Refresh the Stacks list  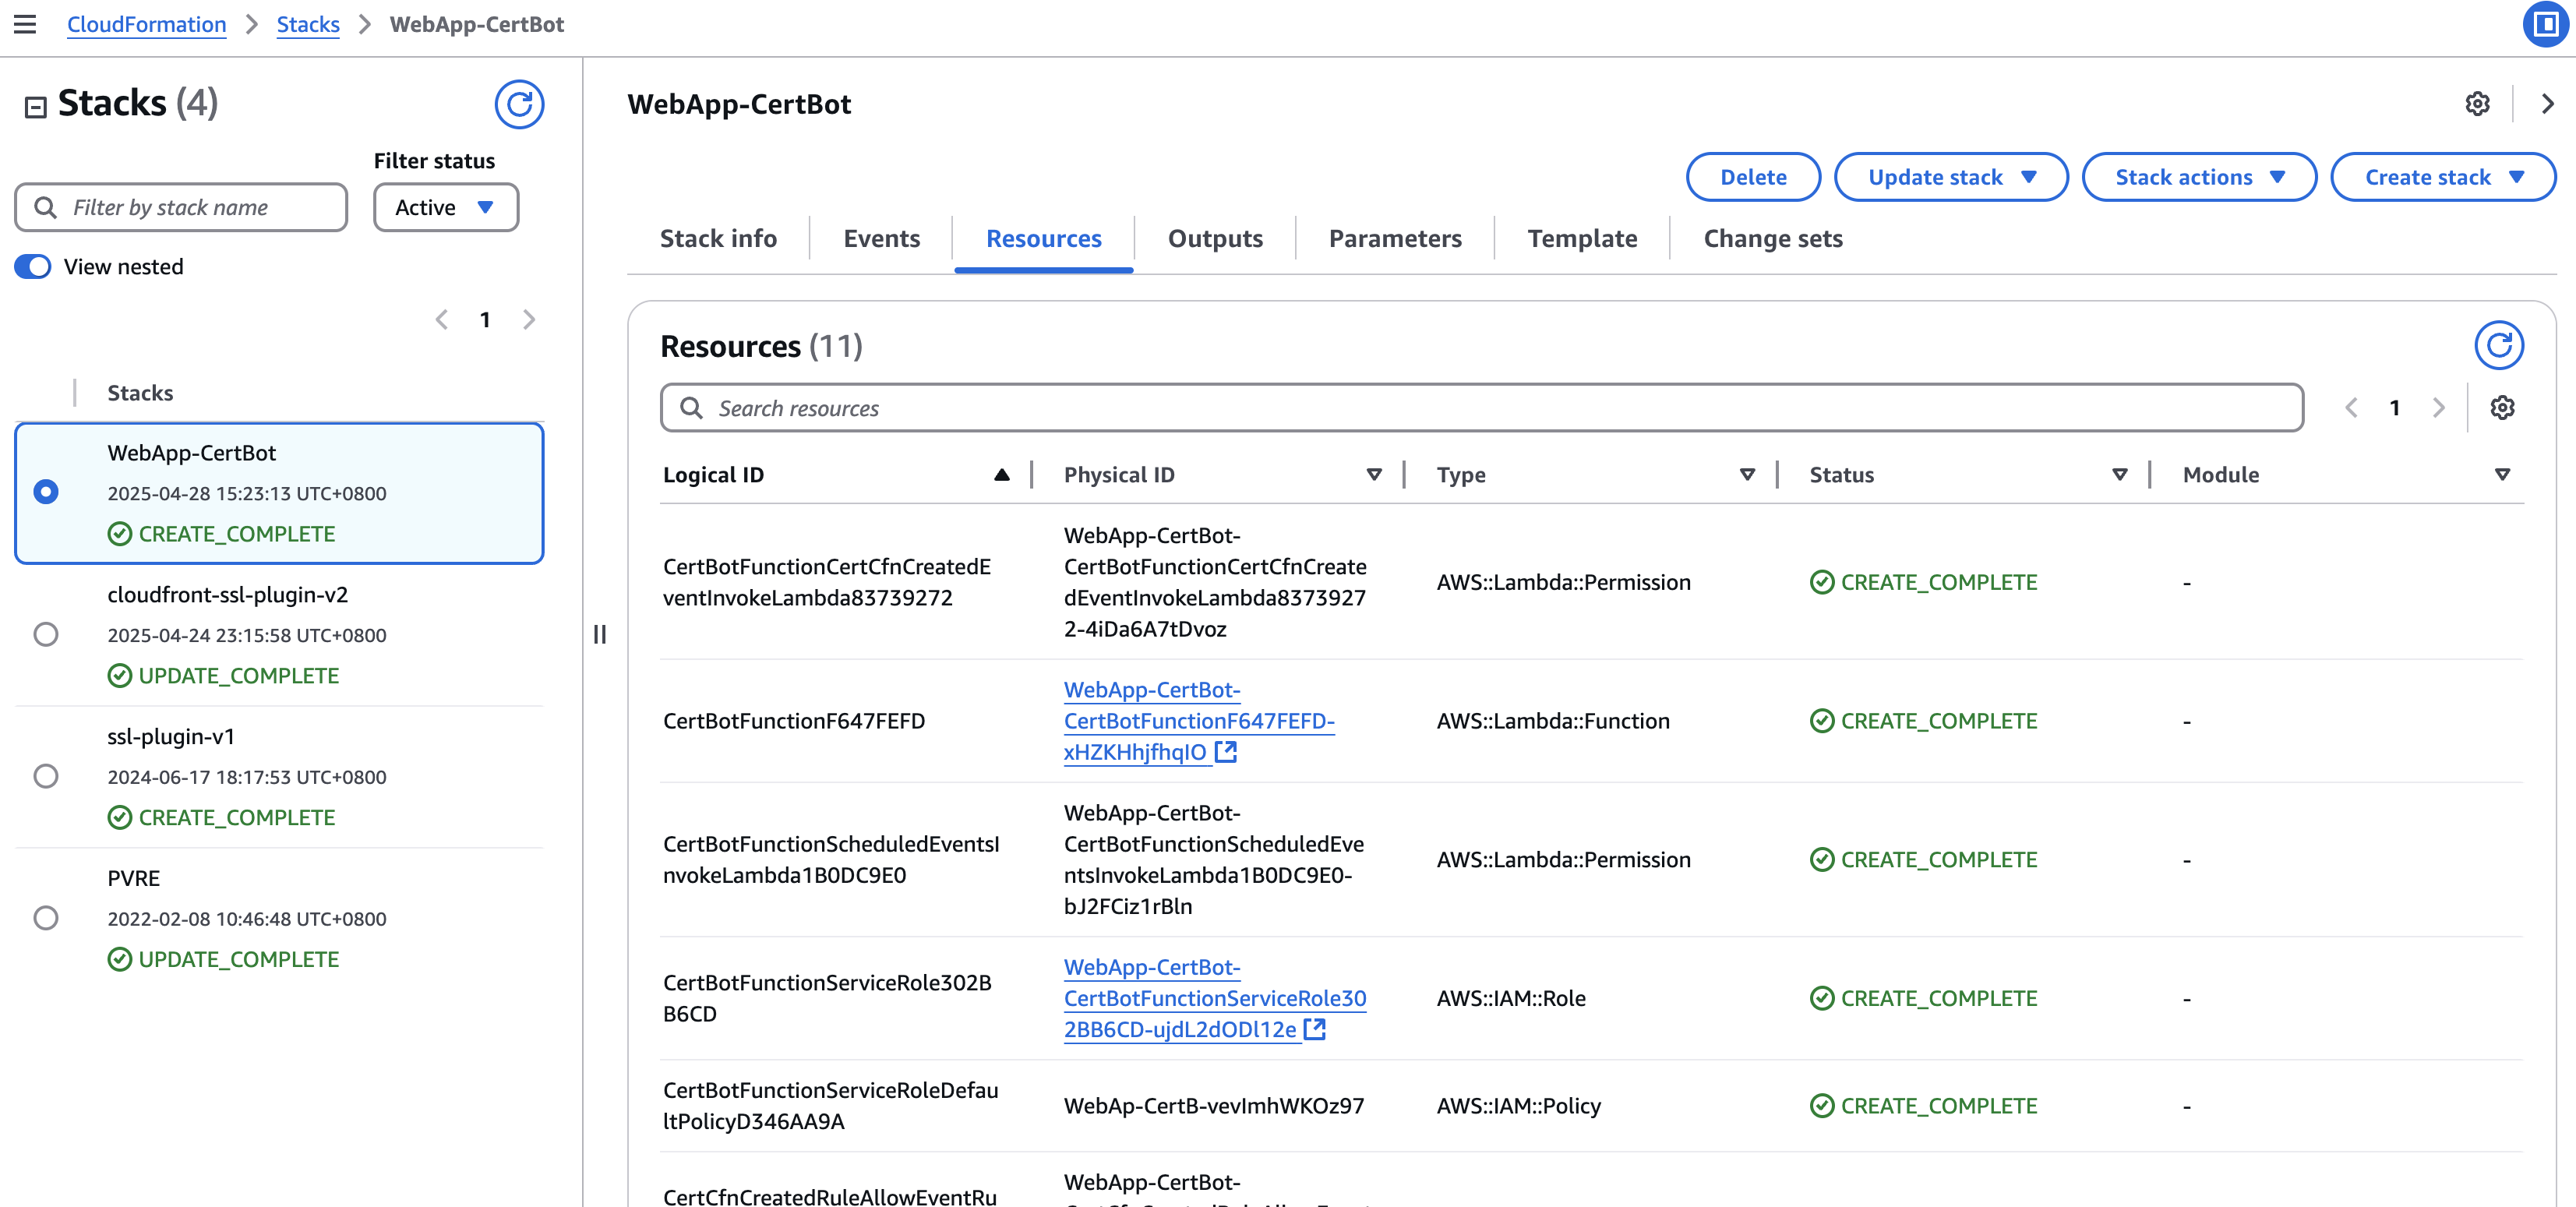(x=519, y=104)
